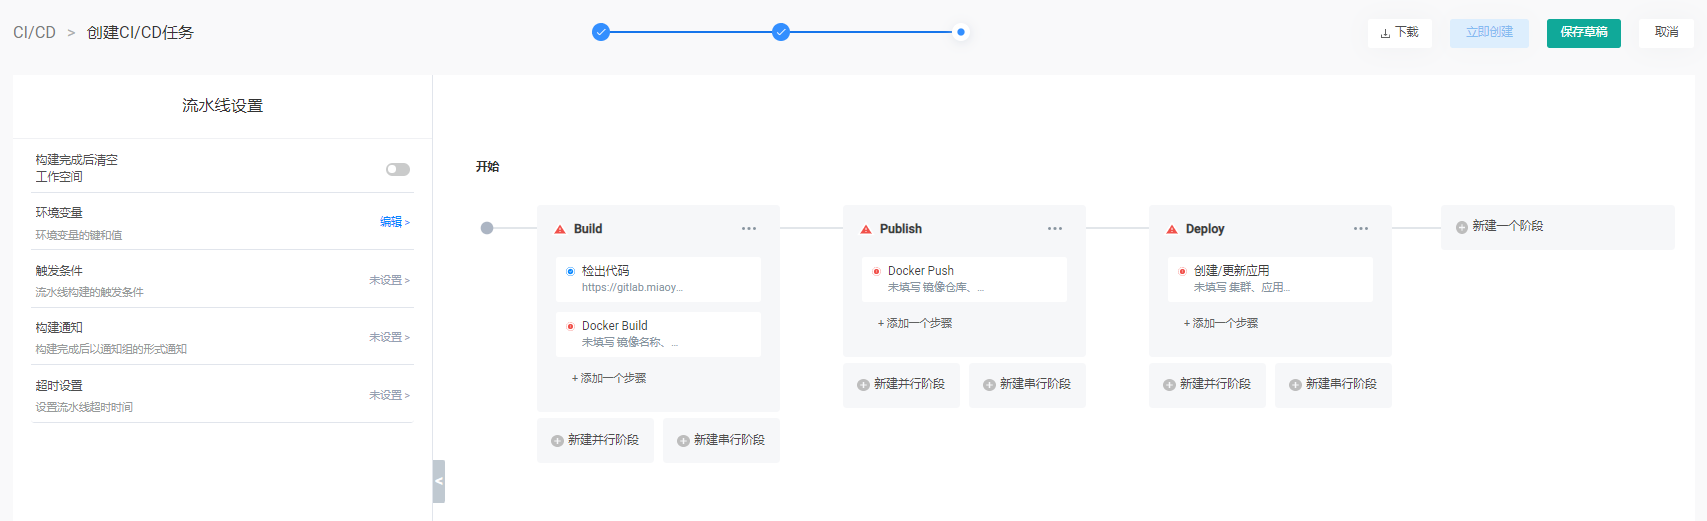
Task: Open the Deploy stage ellipsis menu
Action: (1360, 229)
